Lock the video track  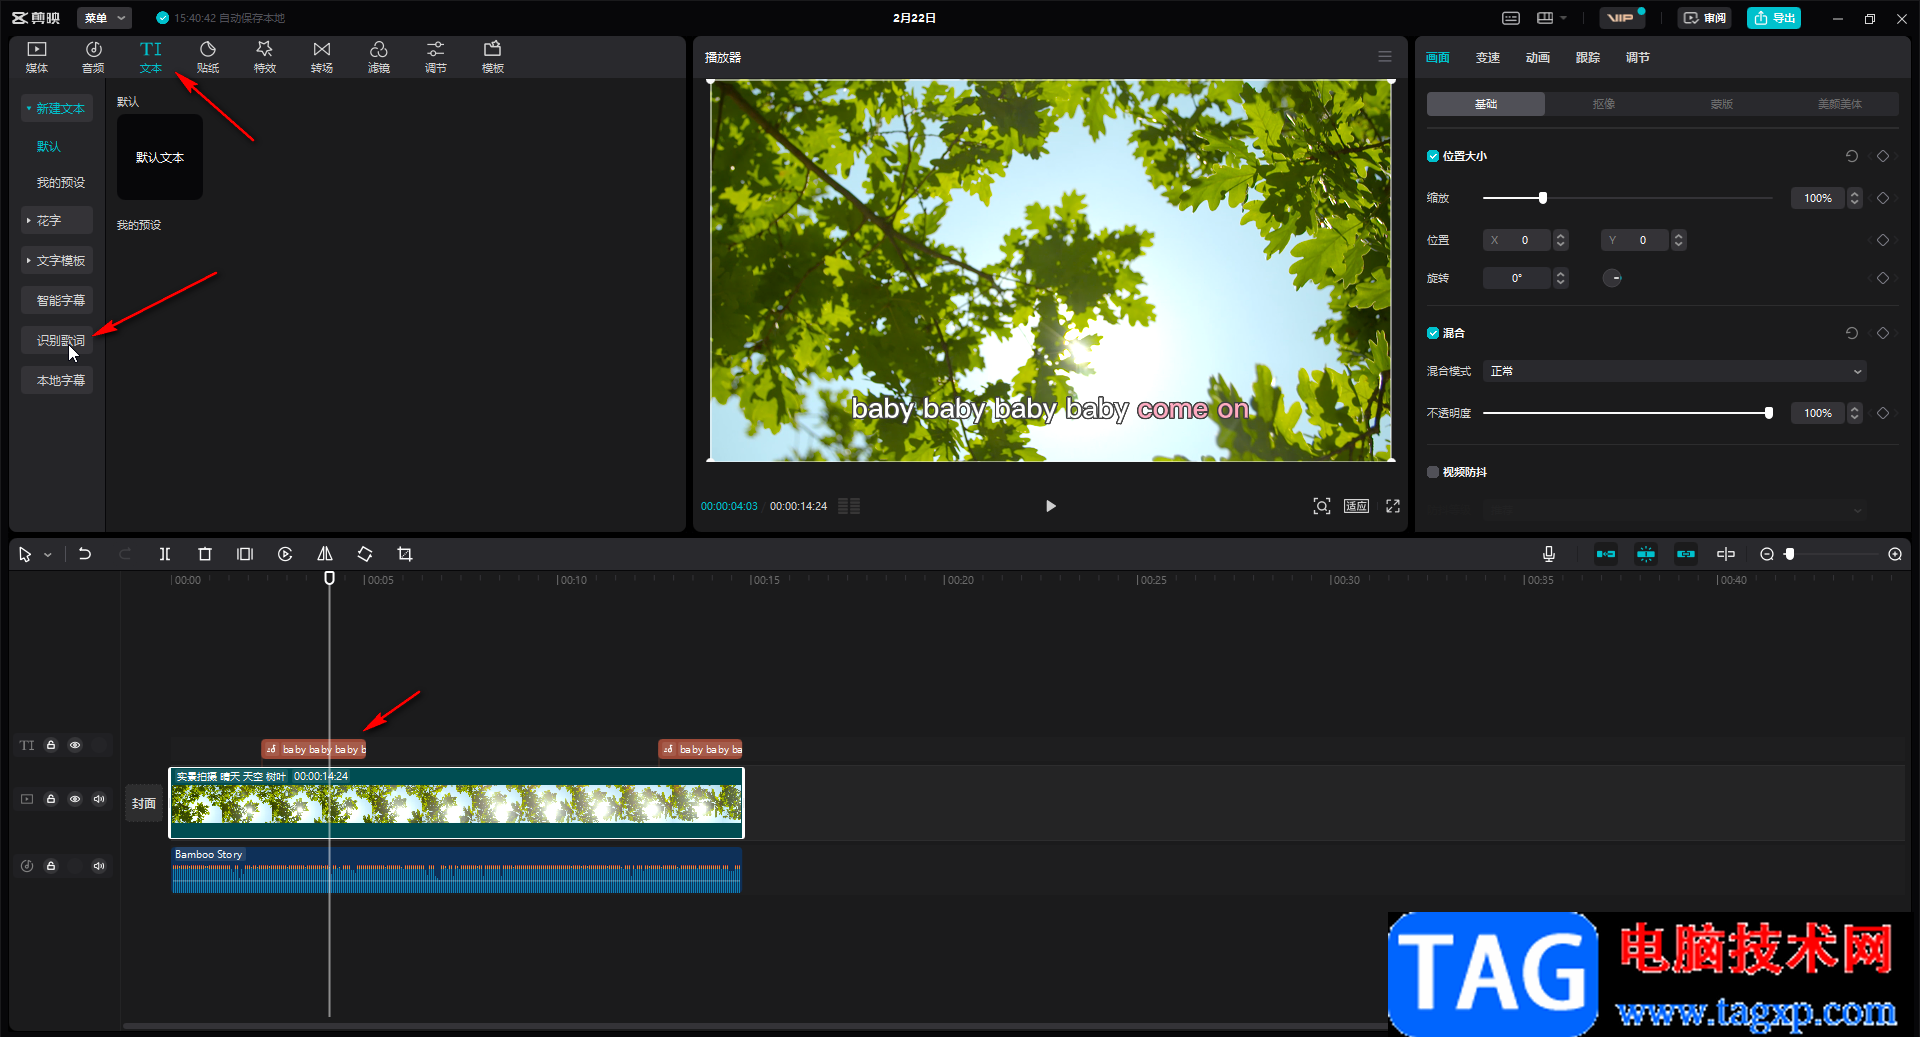click(51, 799)
